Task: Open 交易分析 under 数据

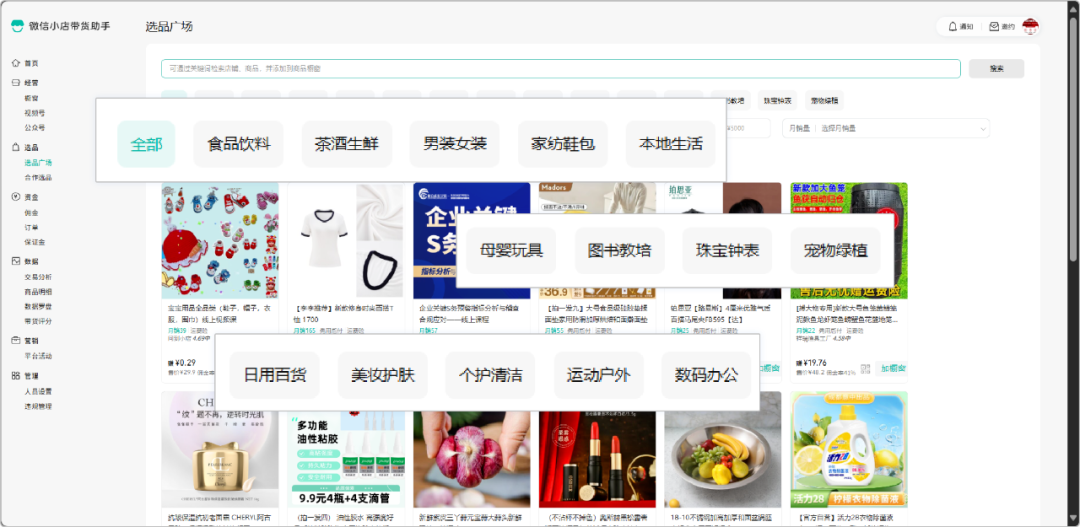Action: coord(38,277)
